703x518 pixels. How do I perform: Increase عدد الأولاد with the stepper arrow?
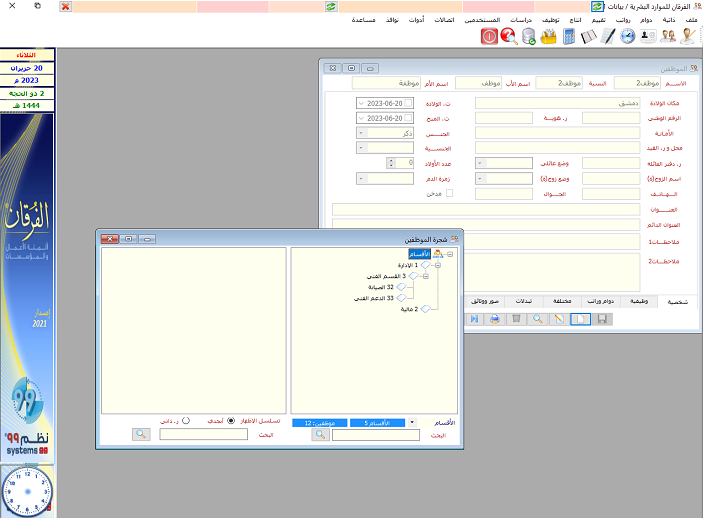click(390, 160)
